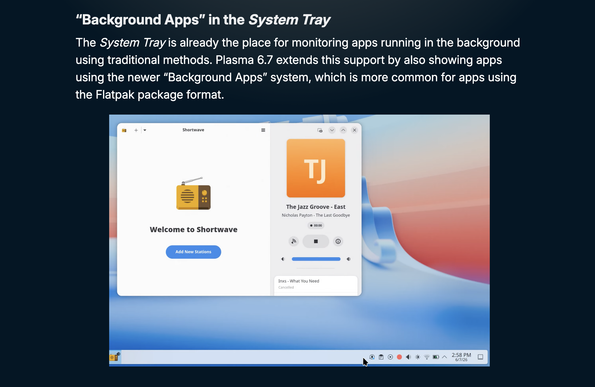Expand hidden tray icons with the up arrow
The height and width of the screenshot is (387, 595).
pos(444,357)
